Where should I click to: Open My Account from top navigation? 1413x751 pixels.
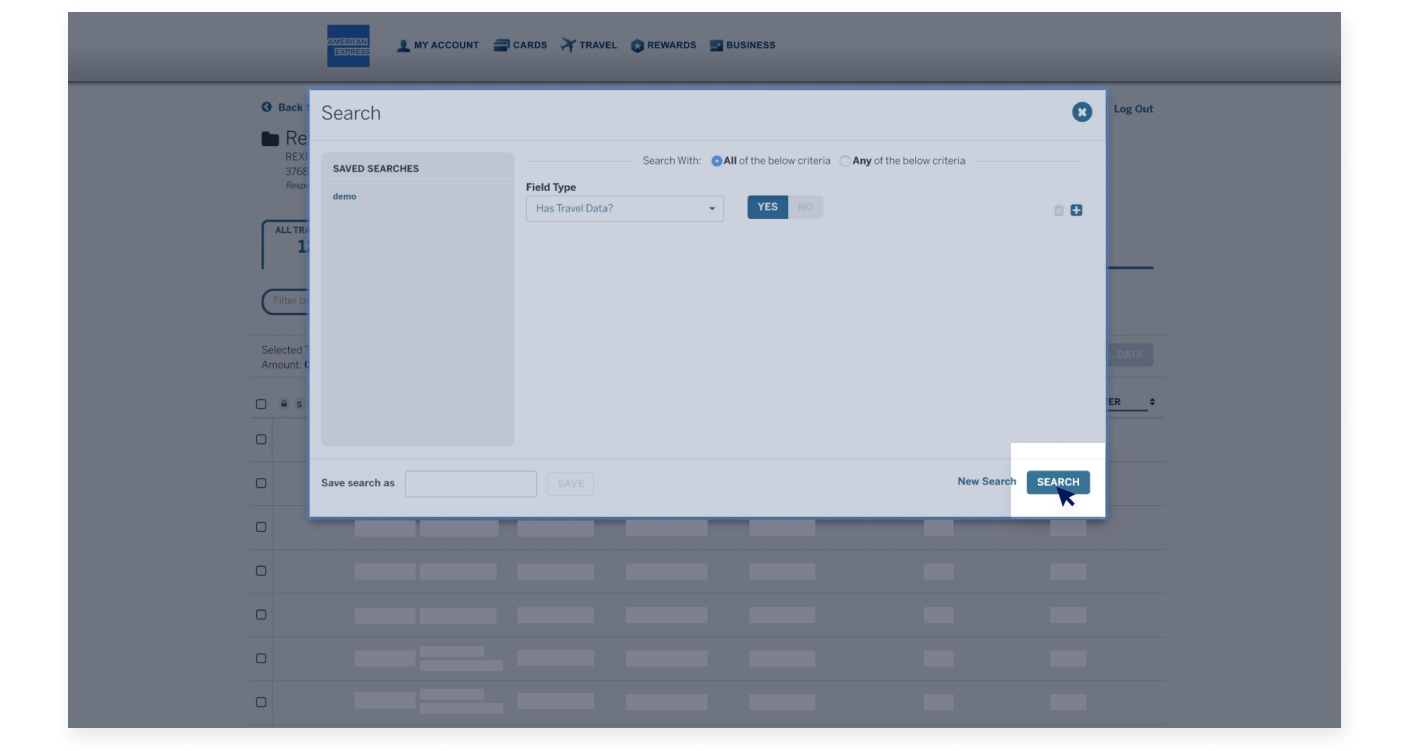pyautogui.click(x=438, y=44)
